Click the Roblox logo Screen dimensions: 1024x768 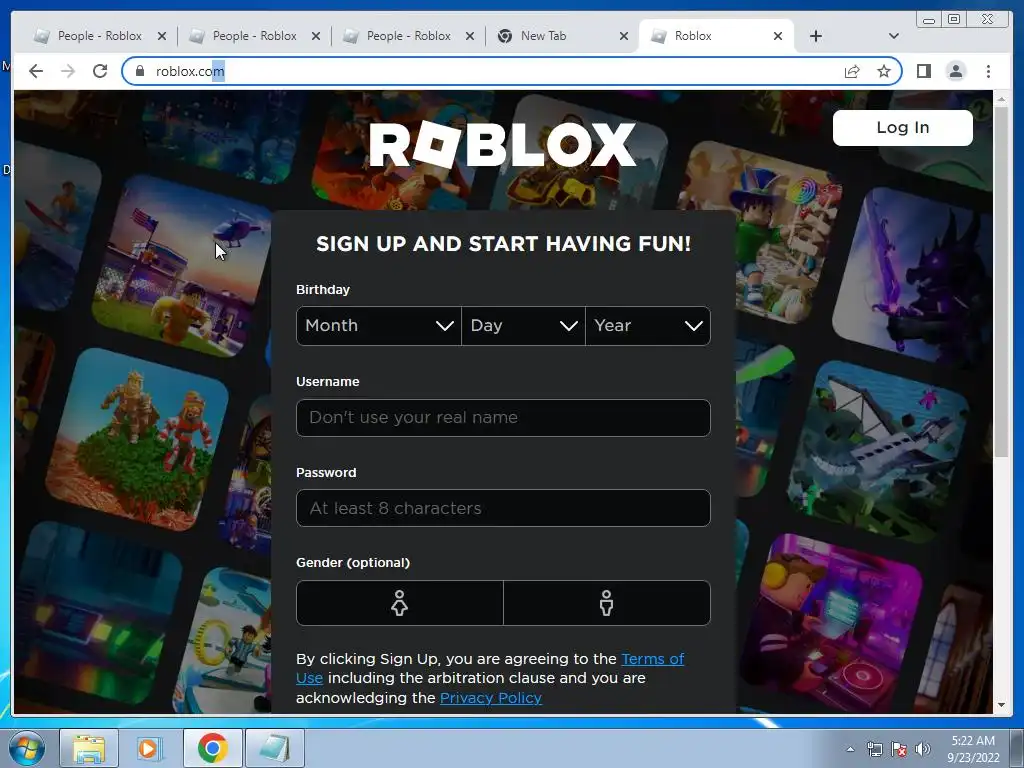point(502,144)
